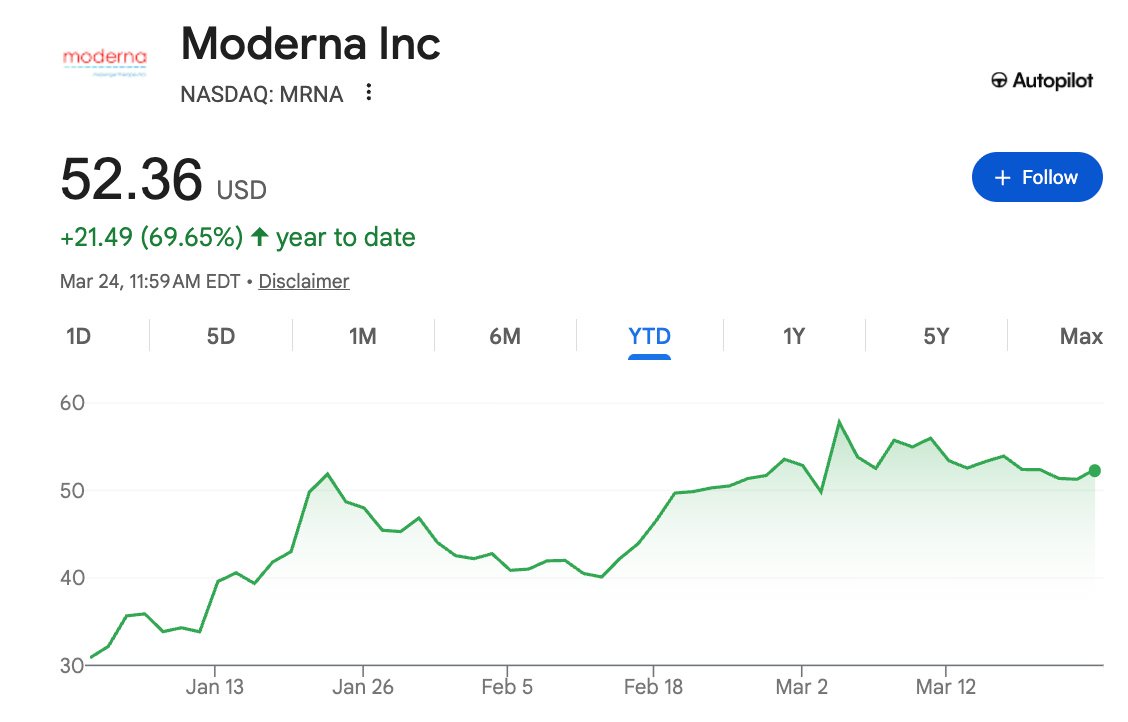This screenshot has width=1128, height=722.
Task: Open the Disclaimer link
Action: [304, 282]
